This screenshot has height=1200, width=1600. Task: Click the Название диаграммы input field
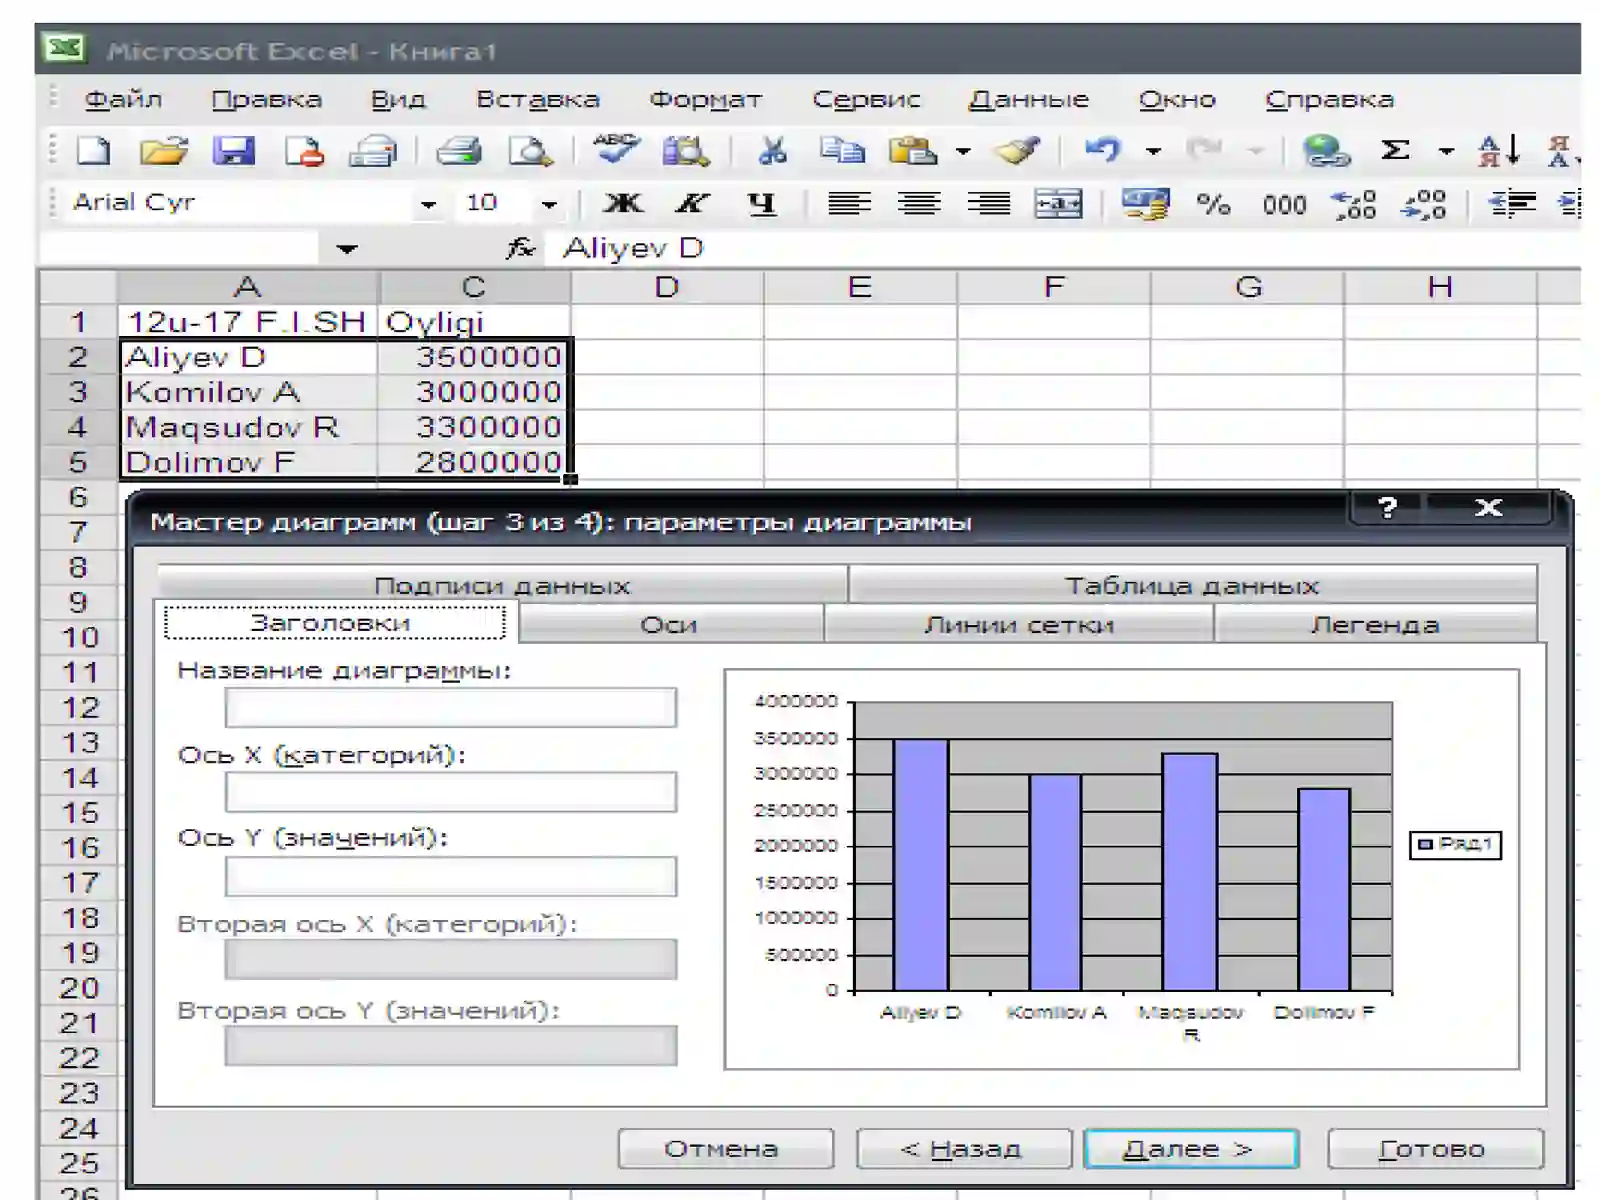click(451, 707)
